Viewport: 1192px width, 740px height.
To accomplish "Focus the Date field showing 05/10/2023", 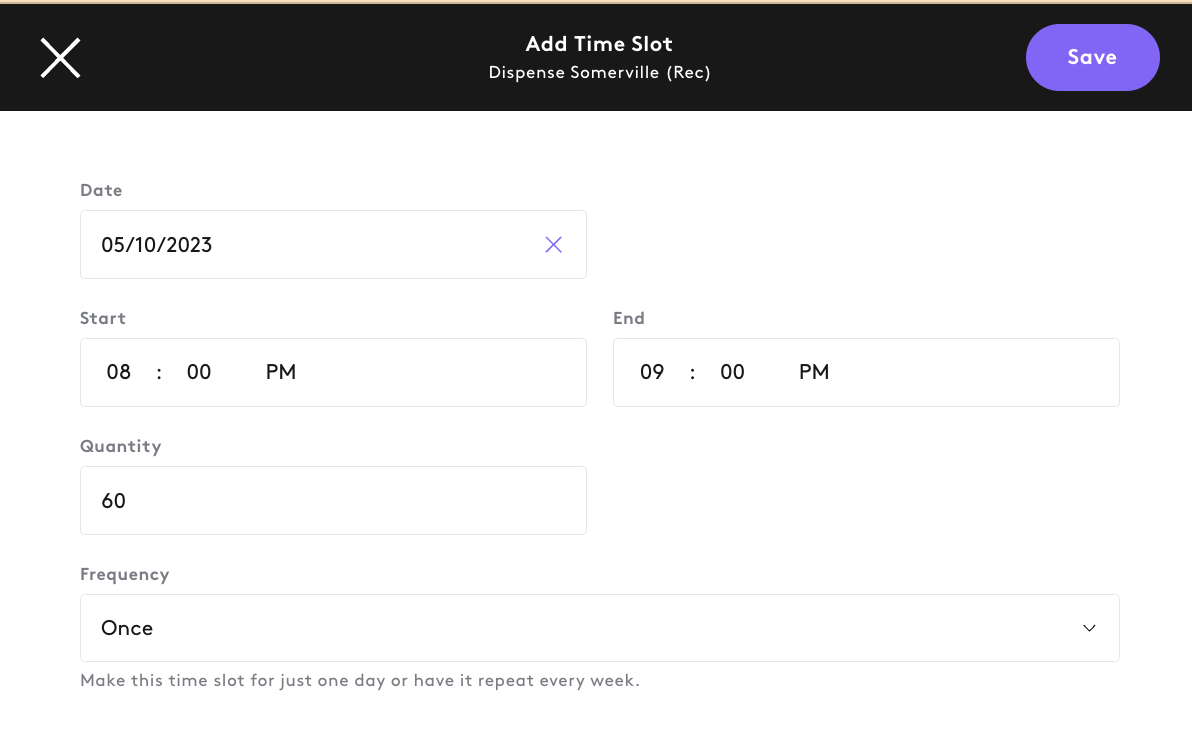I will pyautogui.click(x=333, y=244).
